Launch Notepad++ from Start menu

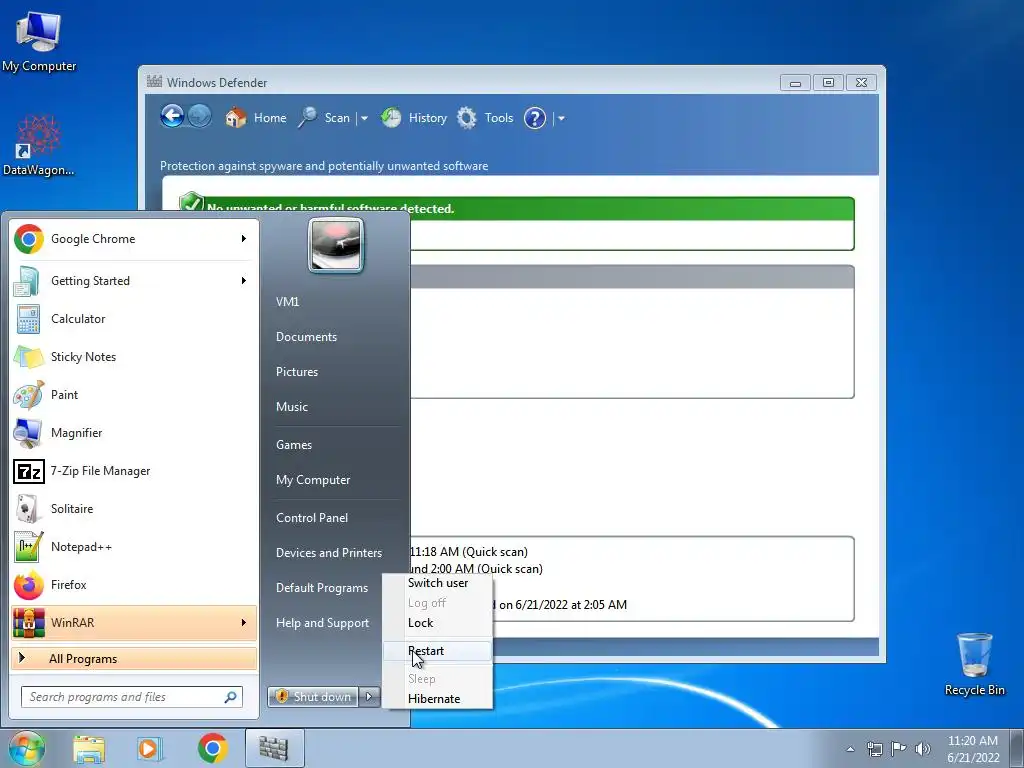(134, 547)
